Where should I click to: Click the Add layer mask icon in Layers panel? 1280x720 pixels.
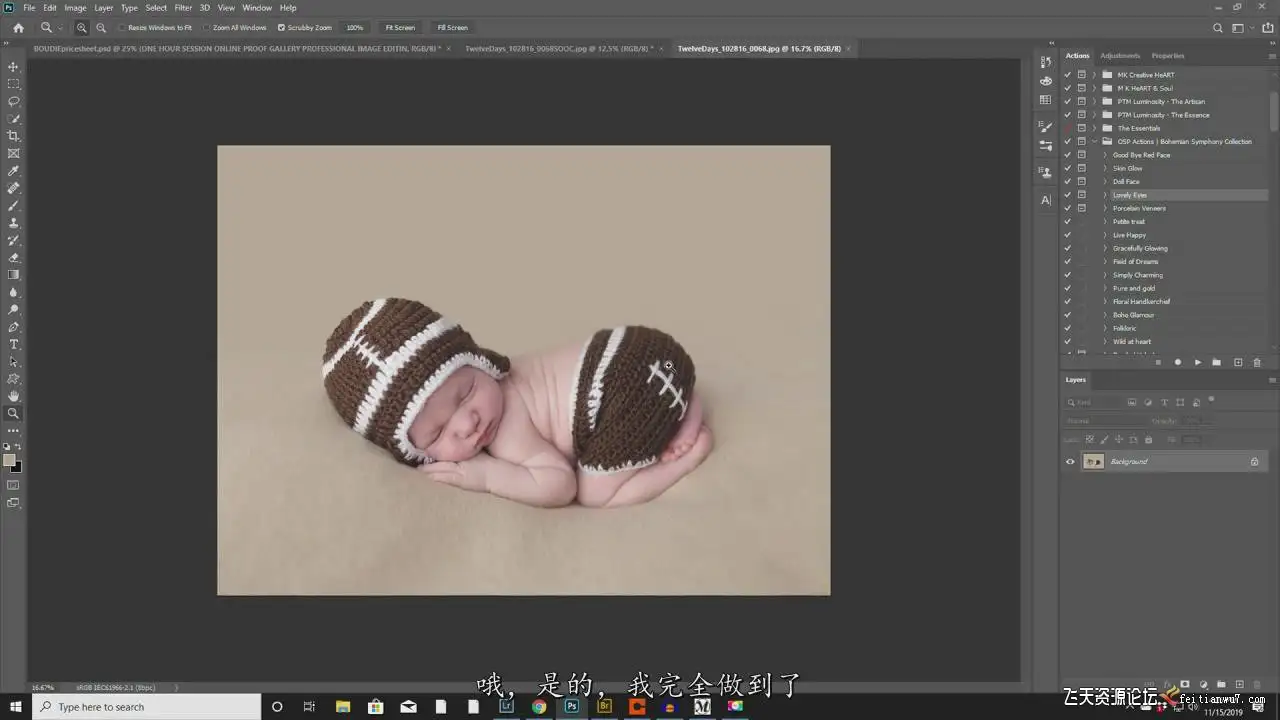point(1185,686)
